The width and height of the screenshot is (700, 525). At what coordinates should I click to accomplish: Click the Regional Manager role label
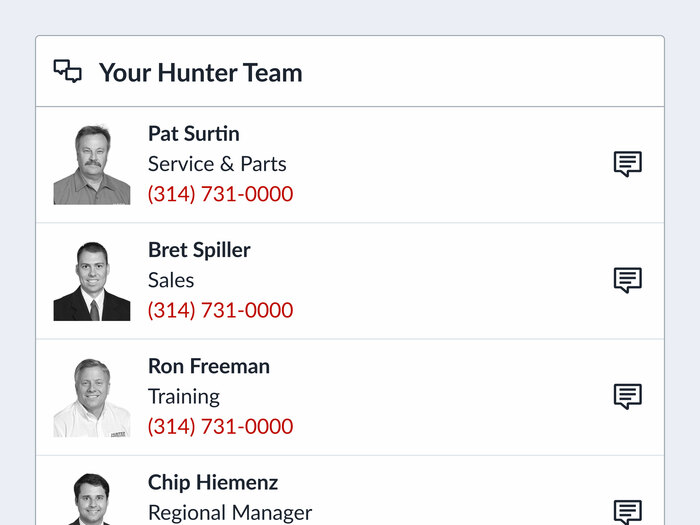pos(230,512)
